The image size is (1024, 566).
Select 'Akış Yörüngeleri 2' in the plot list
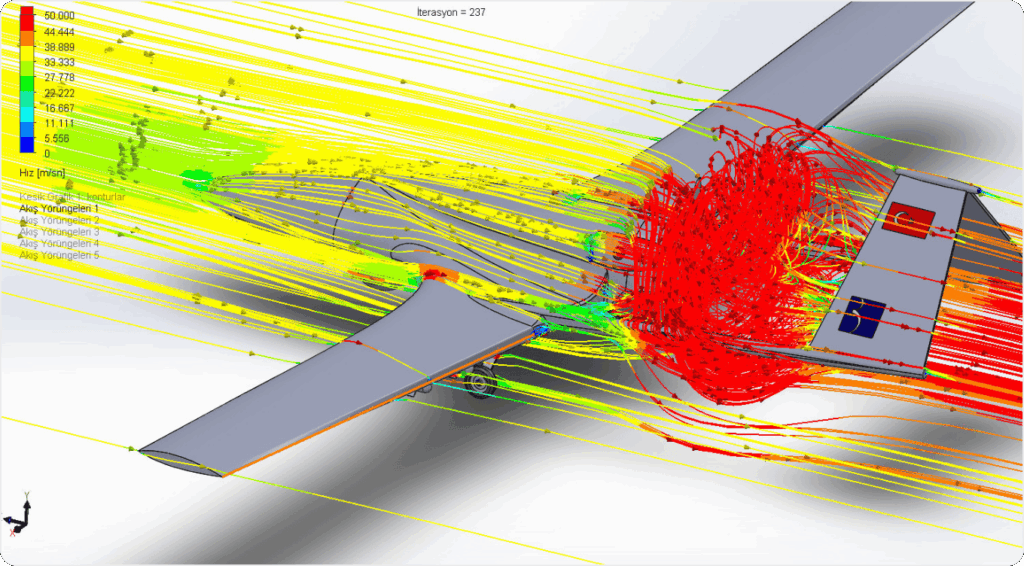coord(59,220)
